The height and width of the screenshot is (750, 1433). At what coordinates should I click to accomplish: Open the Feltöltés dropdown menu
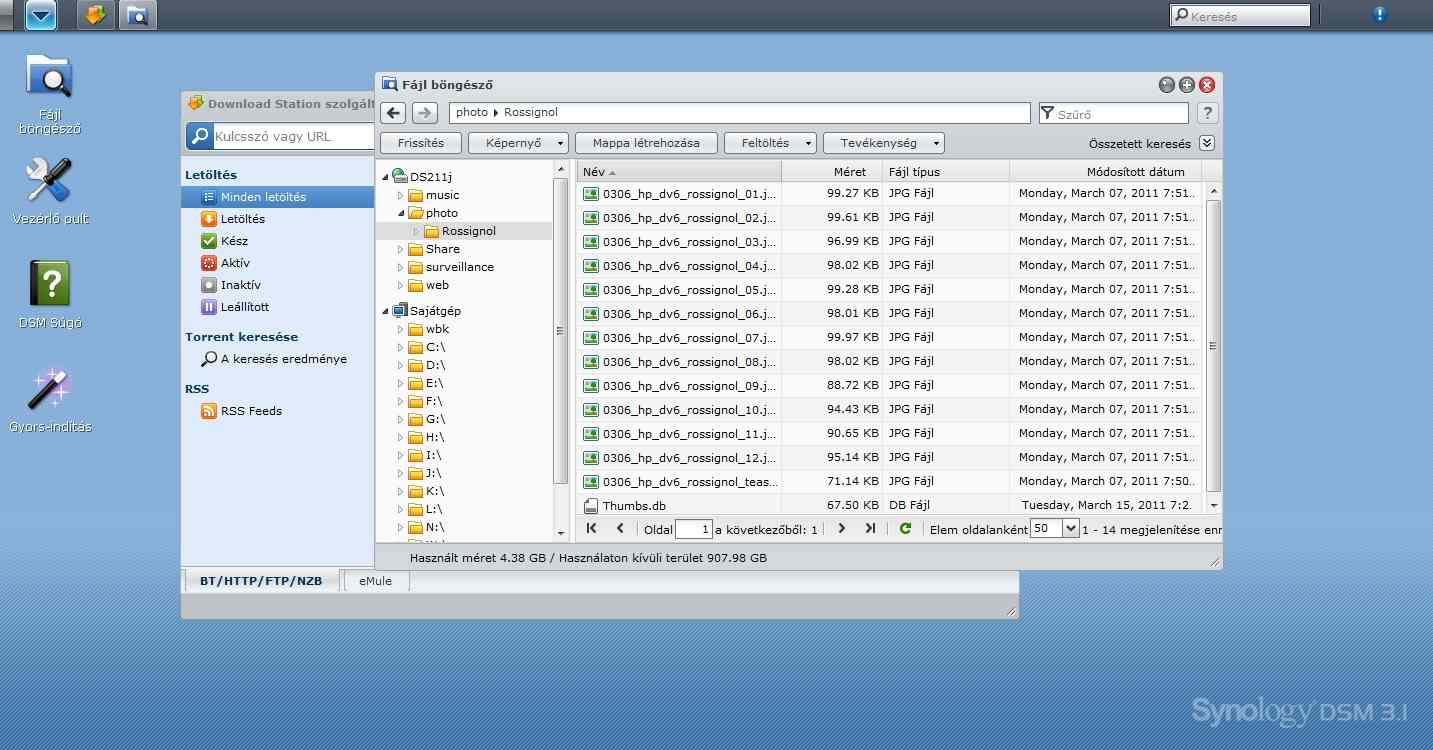pyautogui.click(x=770, y=143)
